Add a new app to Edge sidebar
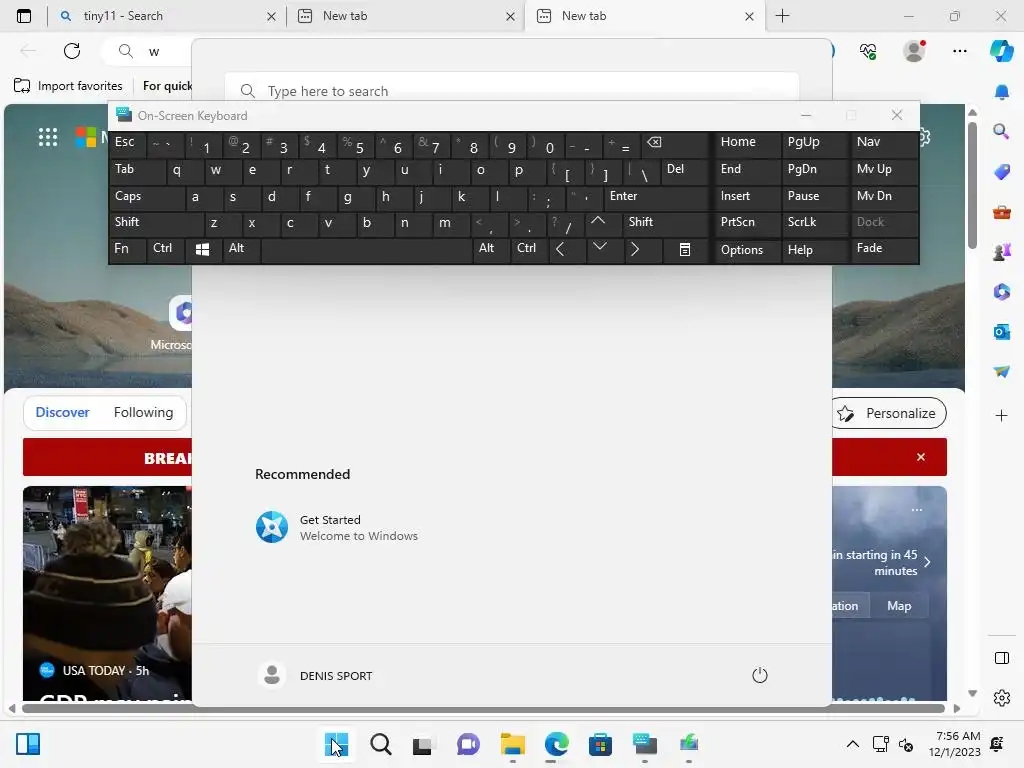Screen dimensions: 1024x768 1001,415
